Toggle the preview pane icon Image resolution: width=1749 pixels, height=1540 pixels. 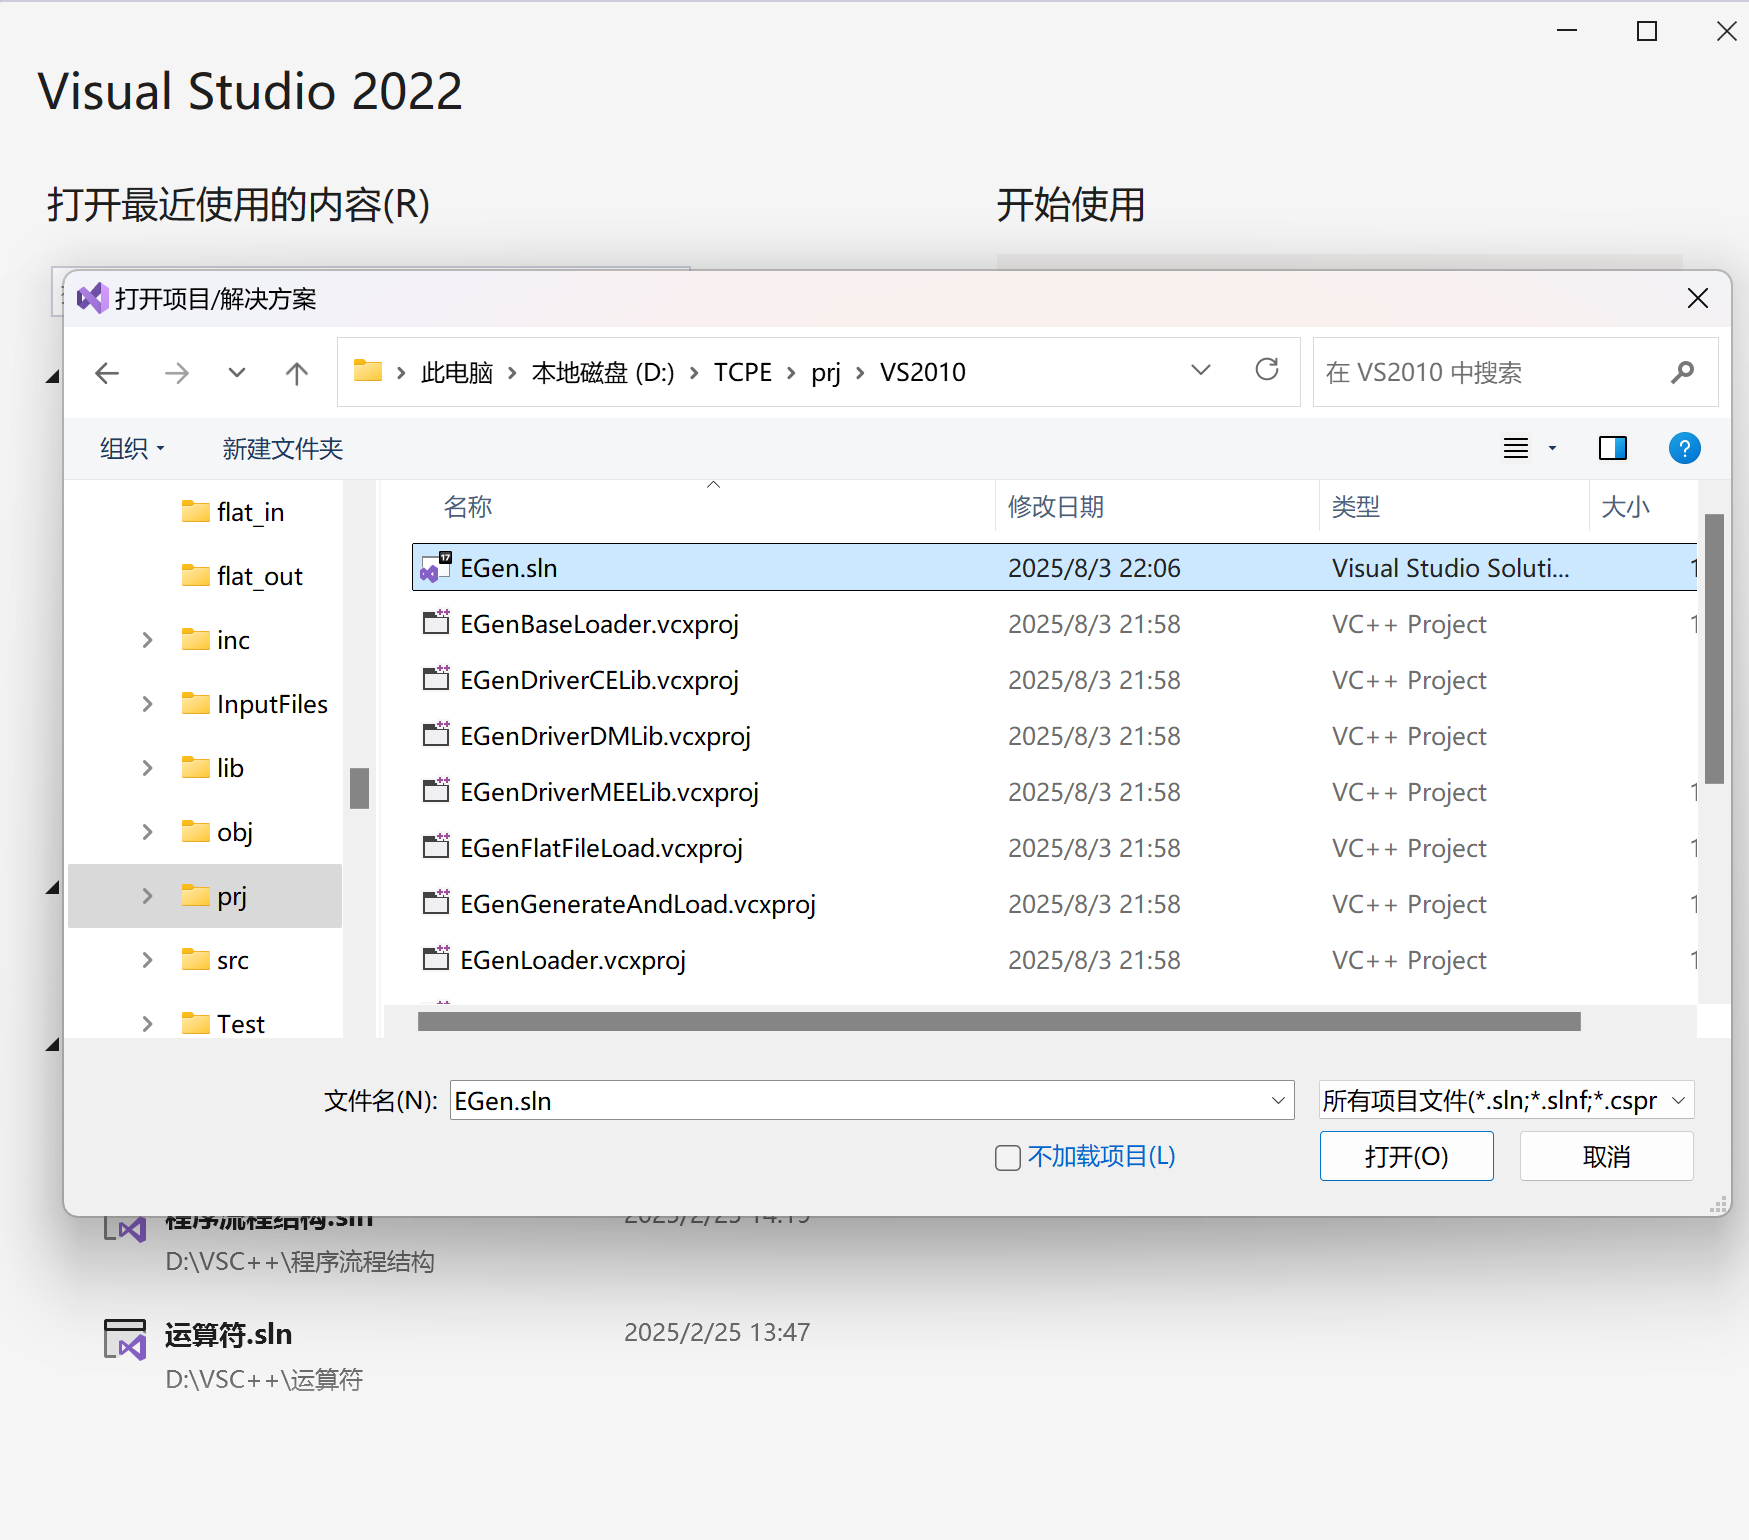(x=1611, y=448)
